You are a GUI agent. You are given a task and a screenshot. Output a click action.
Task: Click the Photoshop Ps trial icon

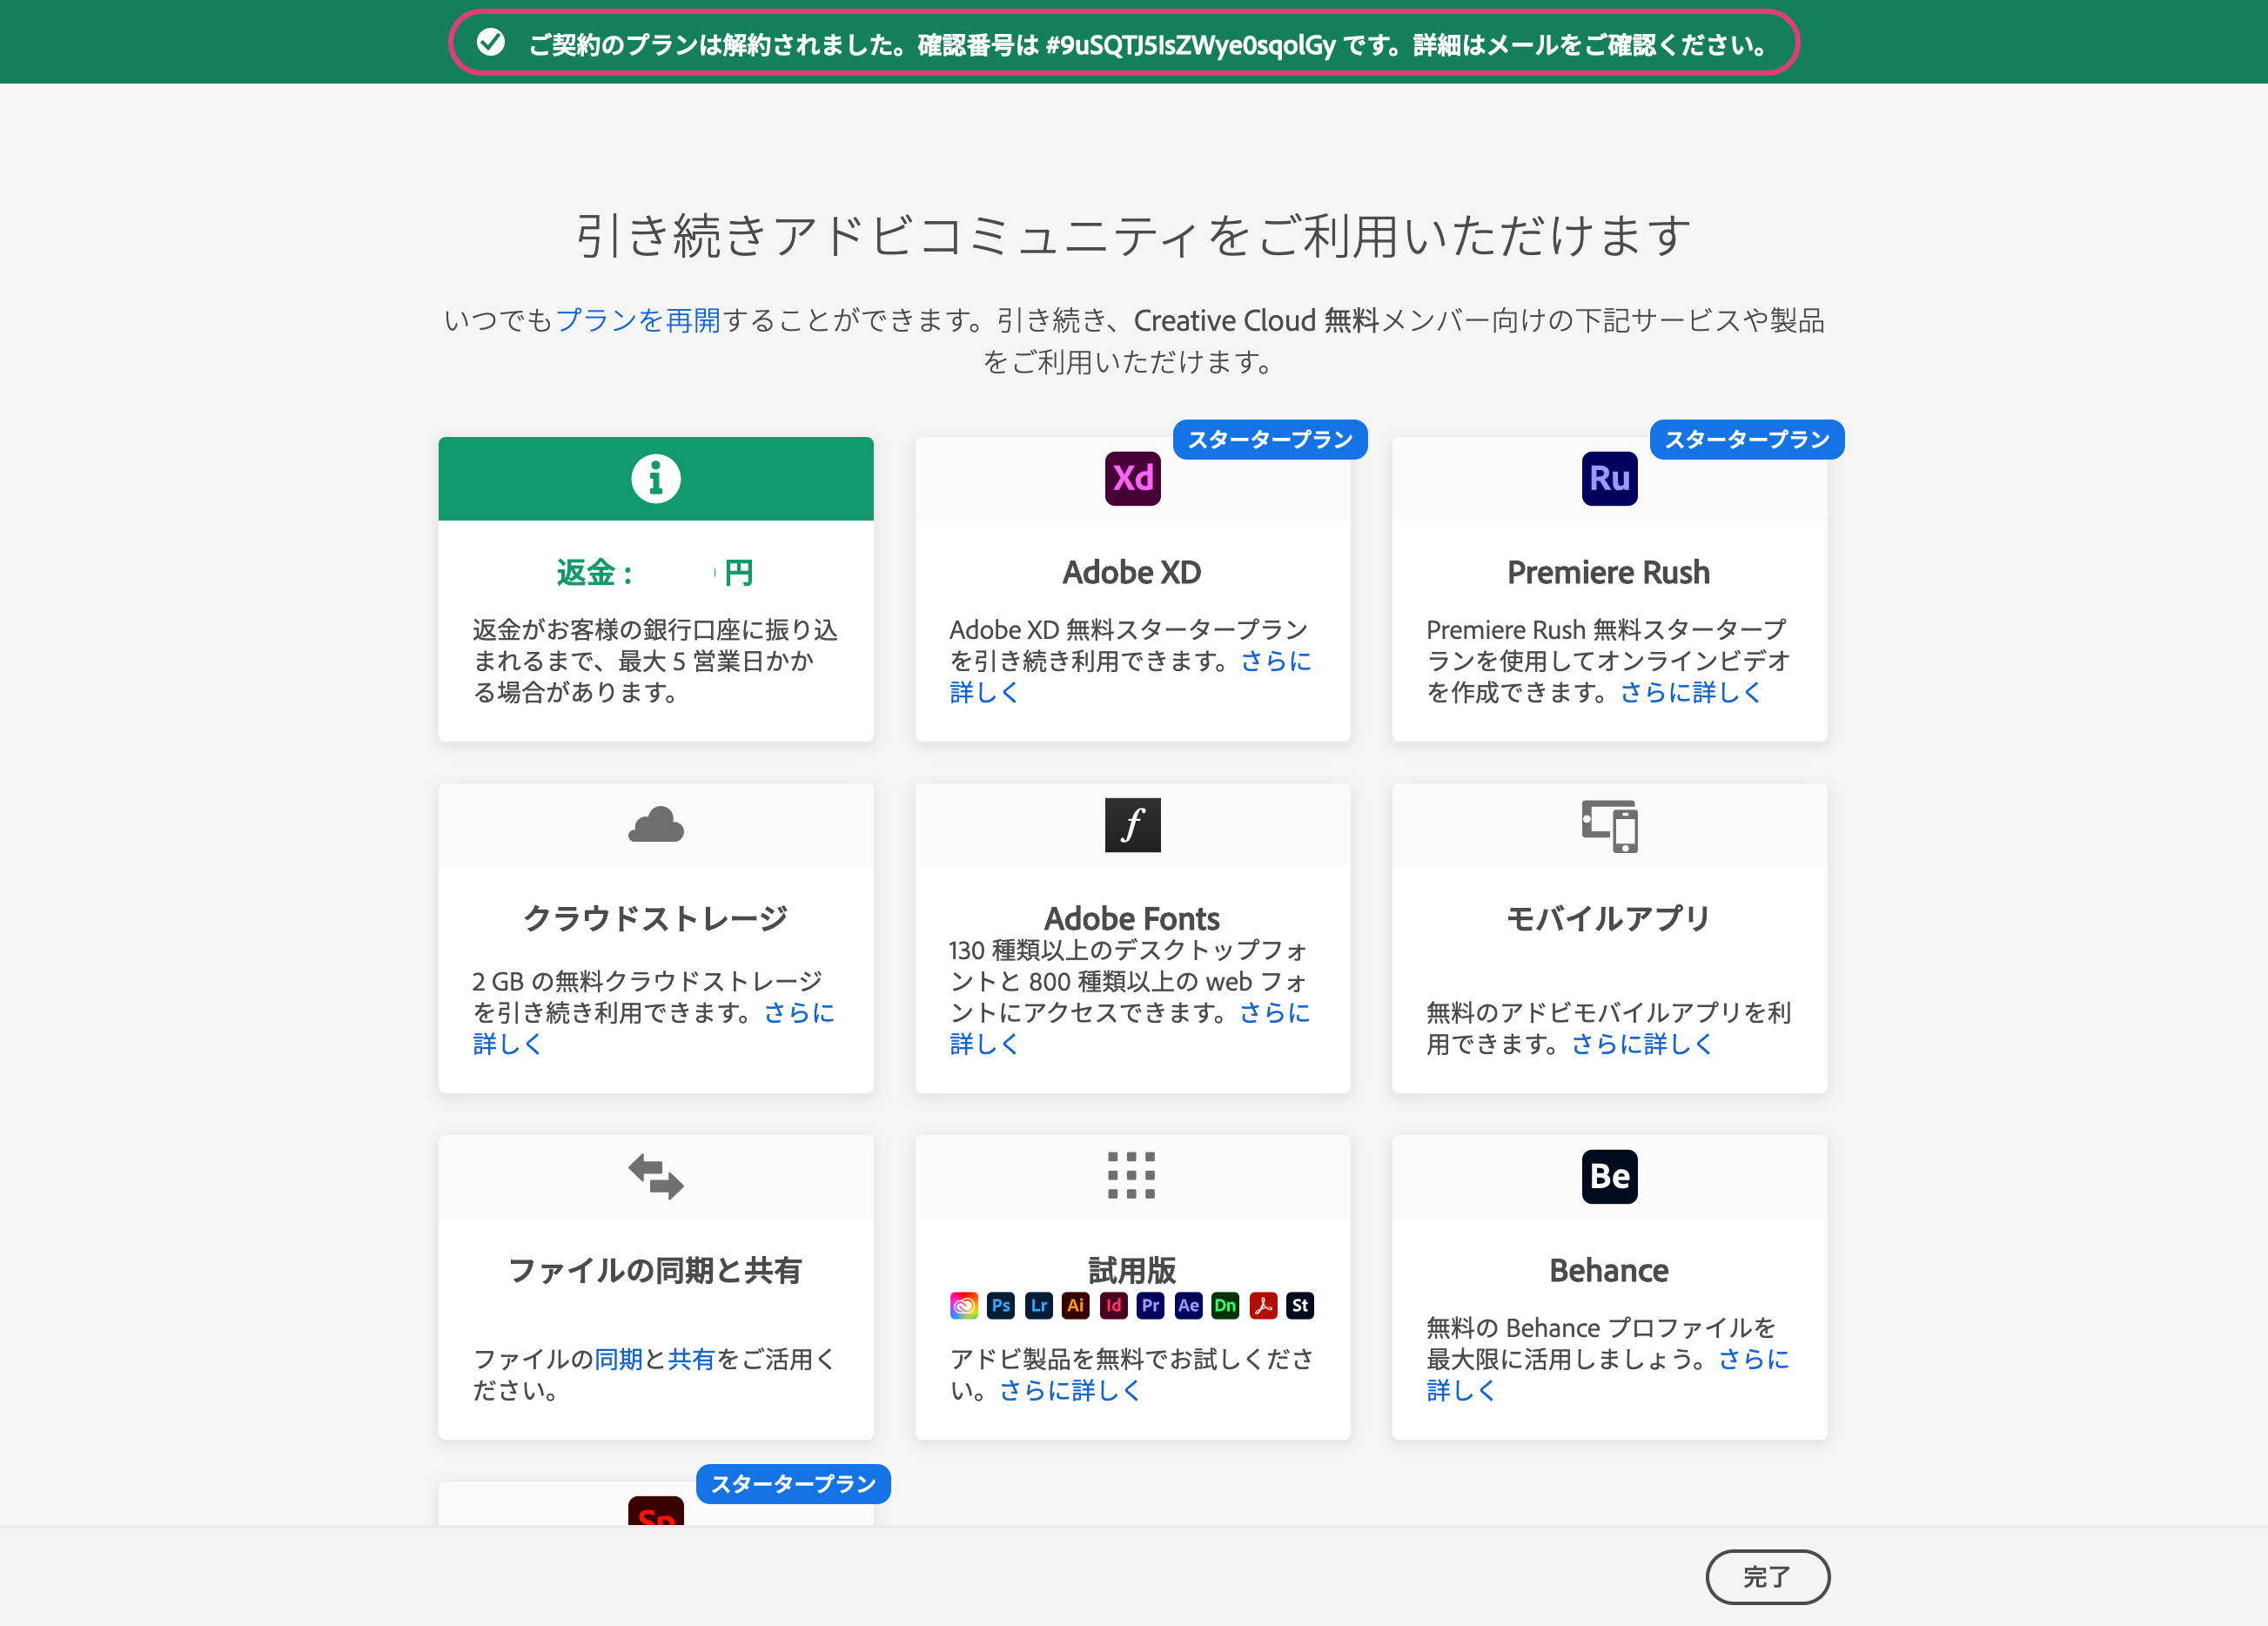click(1000, 1305)
